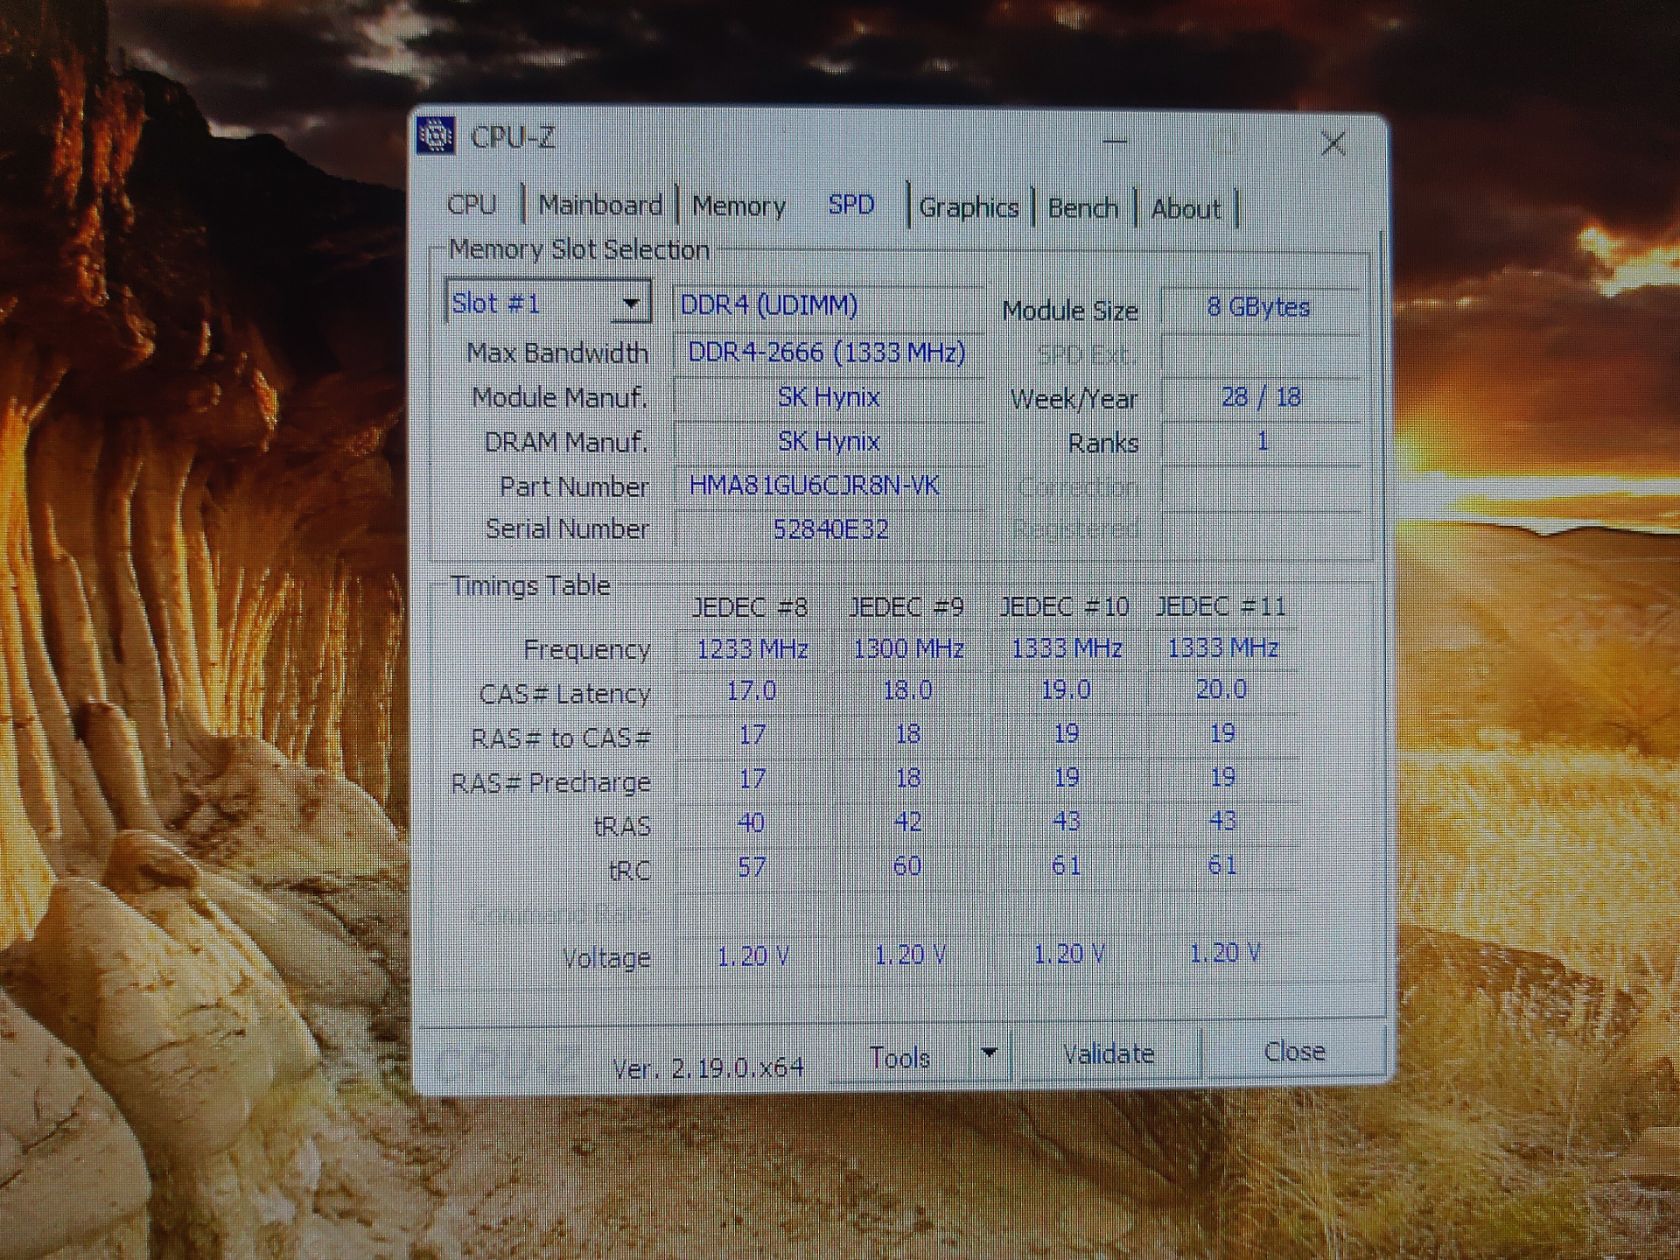Click the Serial Number value 52840E32
The height and width of the screenshot is (1260, 1680).
point(828,529)
